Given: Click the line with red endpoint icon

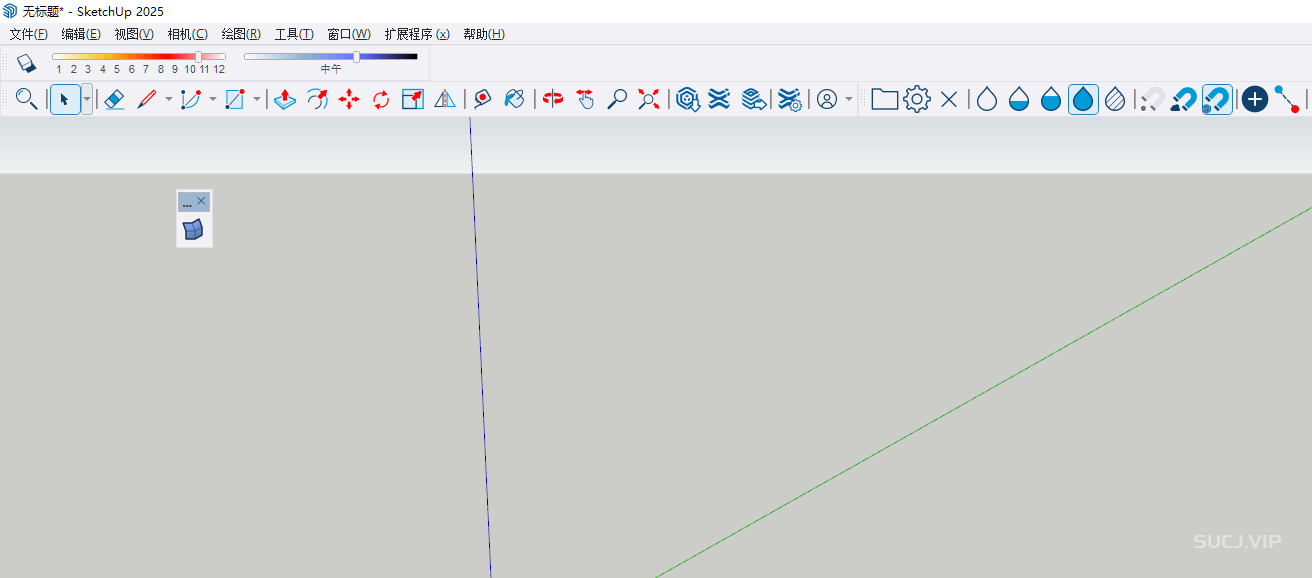Looking at the screenshot, I should 1287,99.
